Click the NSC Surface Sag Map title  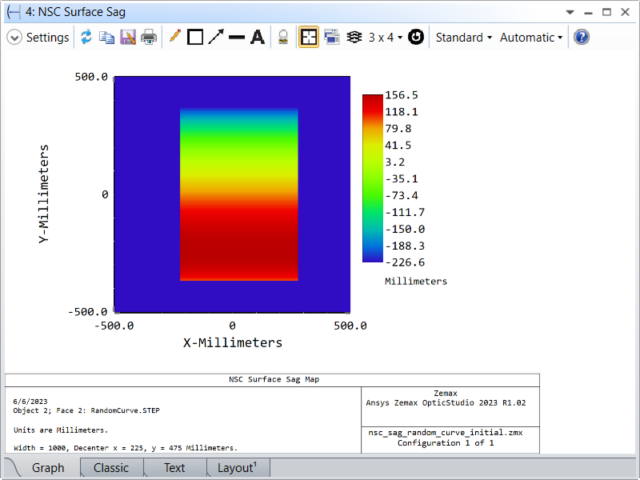point(274,380)
